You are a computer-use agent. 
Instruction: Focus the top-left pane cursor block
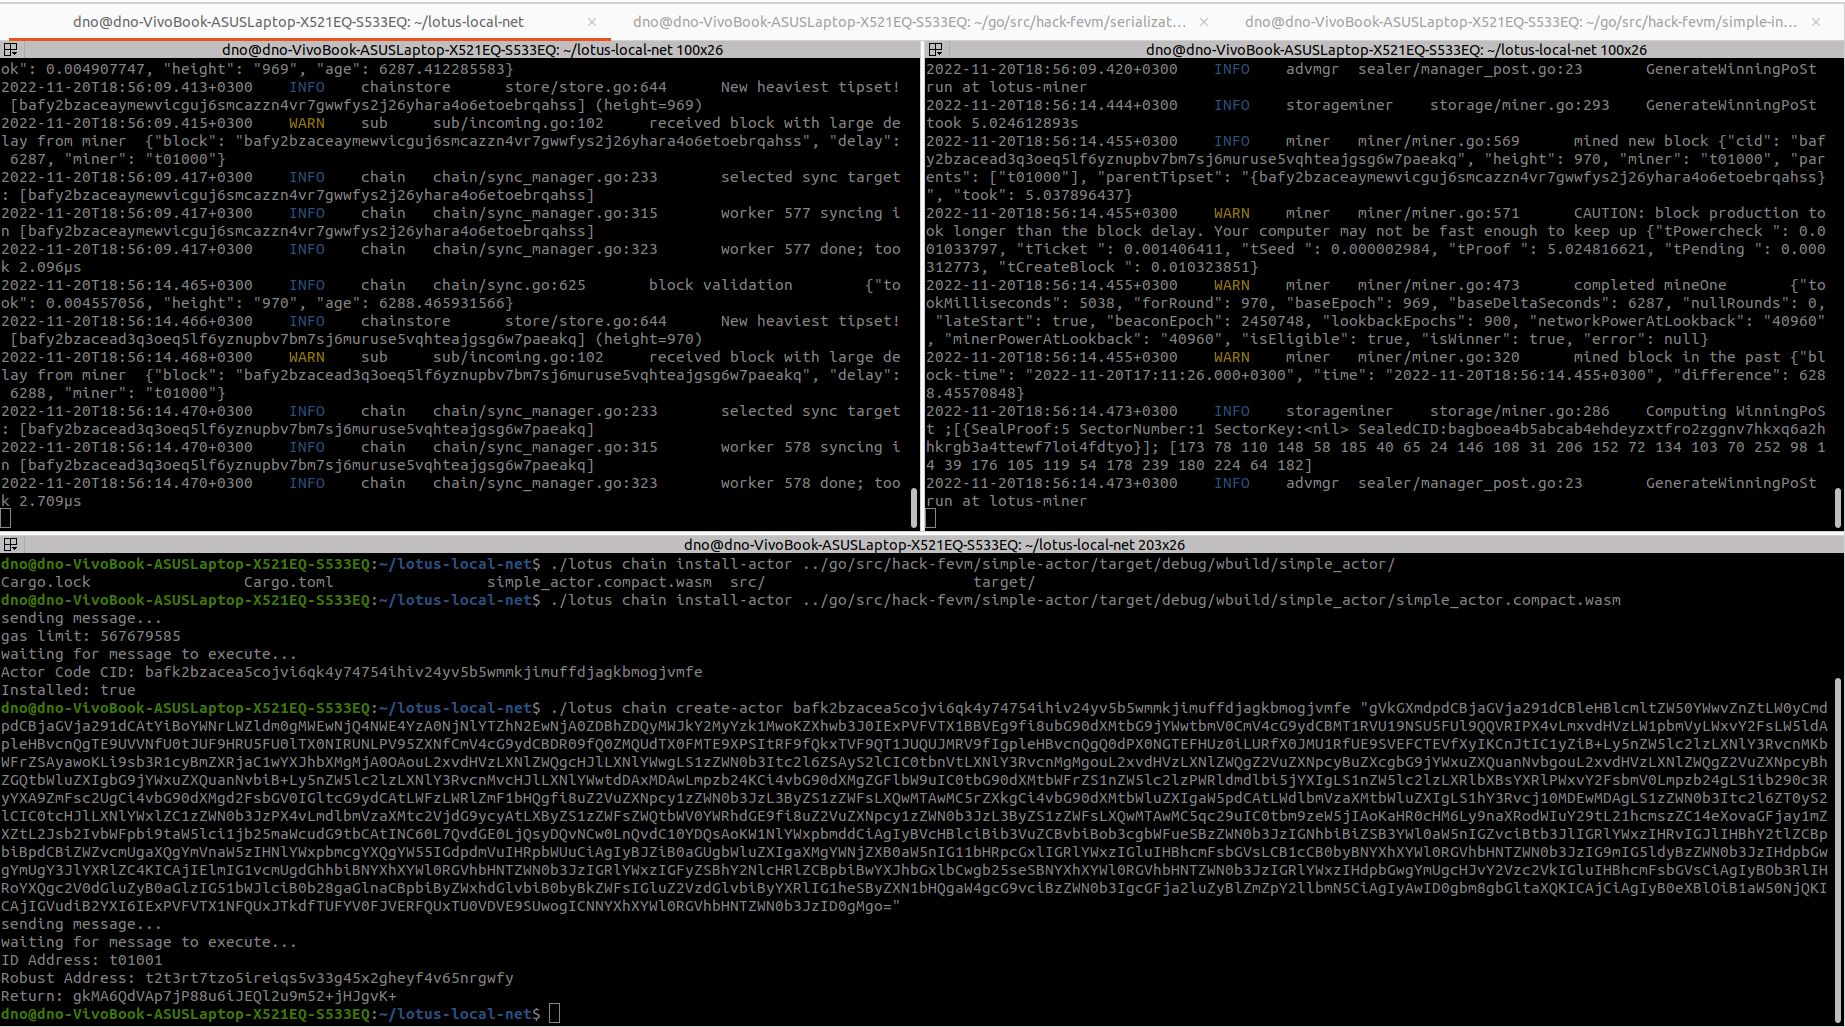click(x=6, y=519)
